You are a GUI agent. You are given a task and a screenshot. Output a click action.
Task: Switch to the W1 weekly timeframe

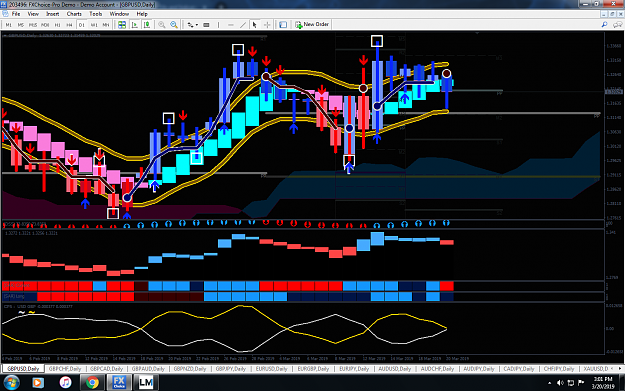[x=94, y=25]
